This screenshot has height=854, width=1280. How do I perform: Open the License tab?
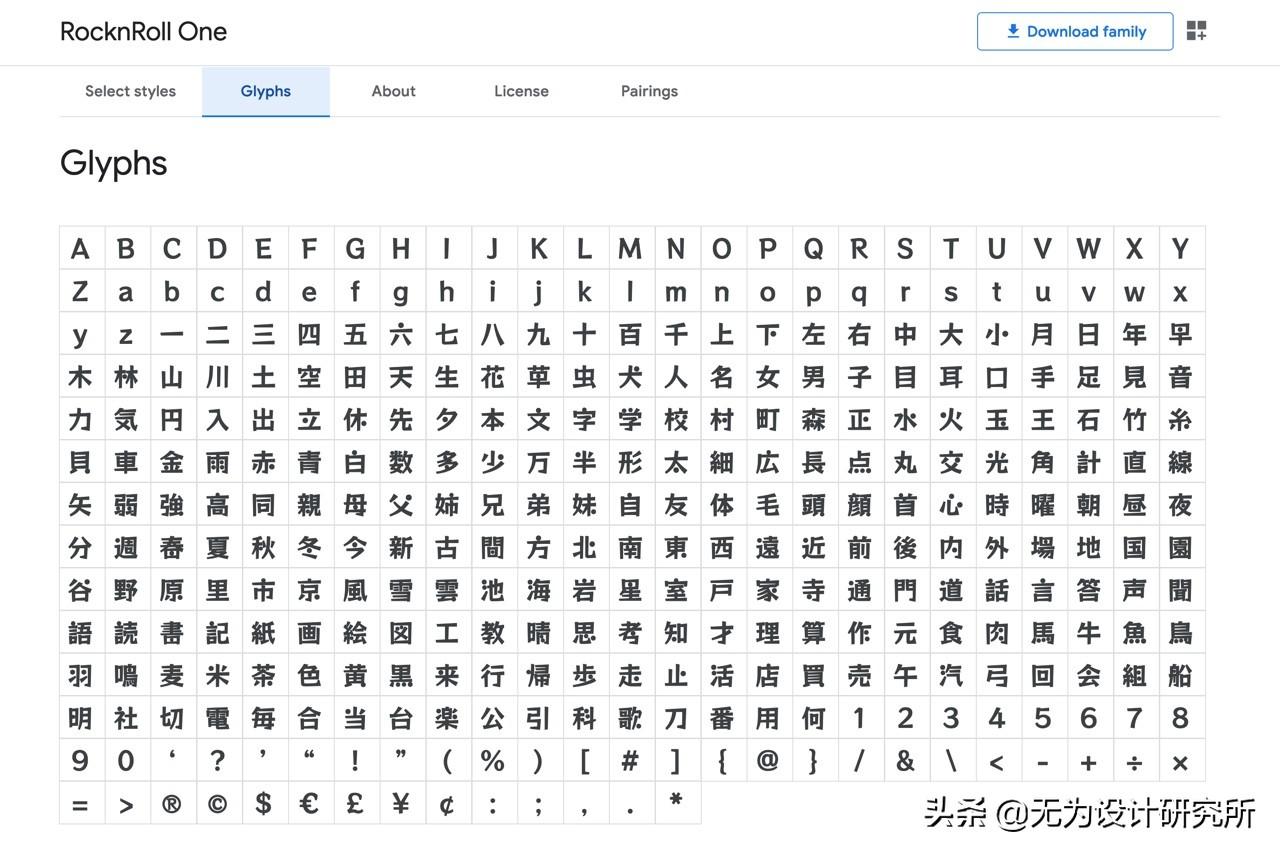pyautogui.click(x=521, y=91)
